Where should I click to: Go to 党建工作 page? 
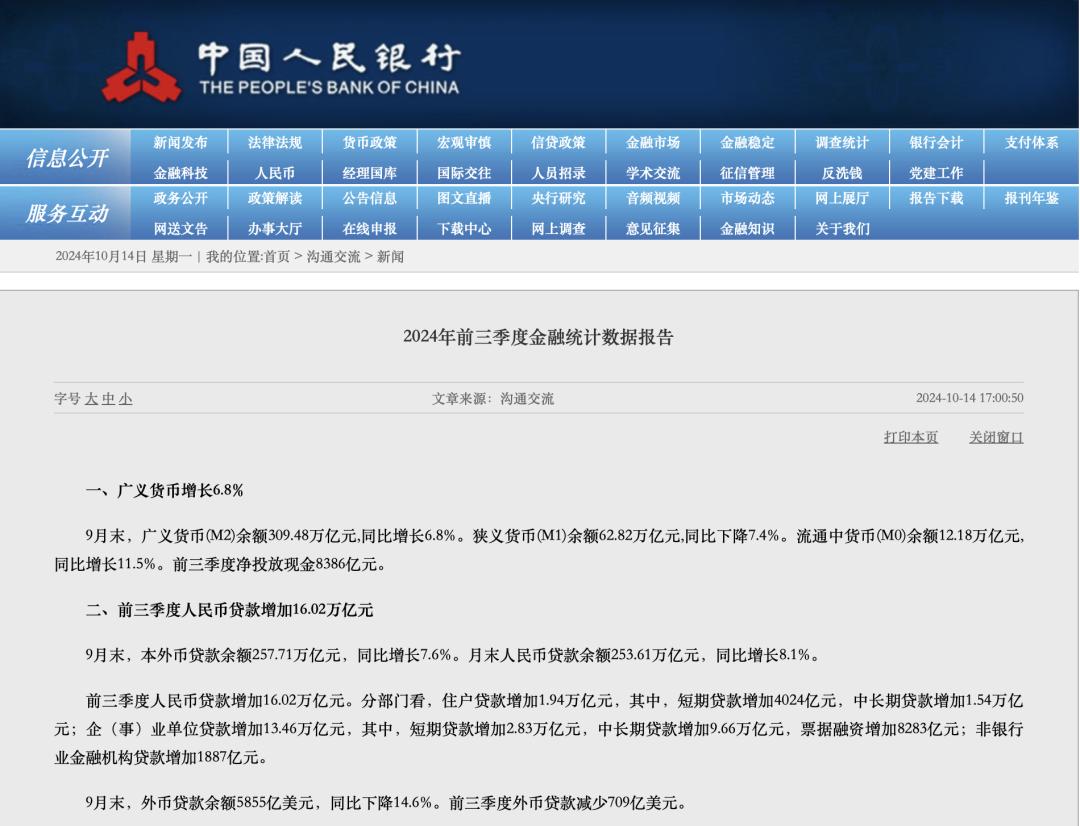point(936,173)
